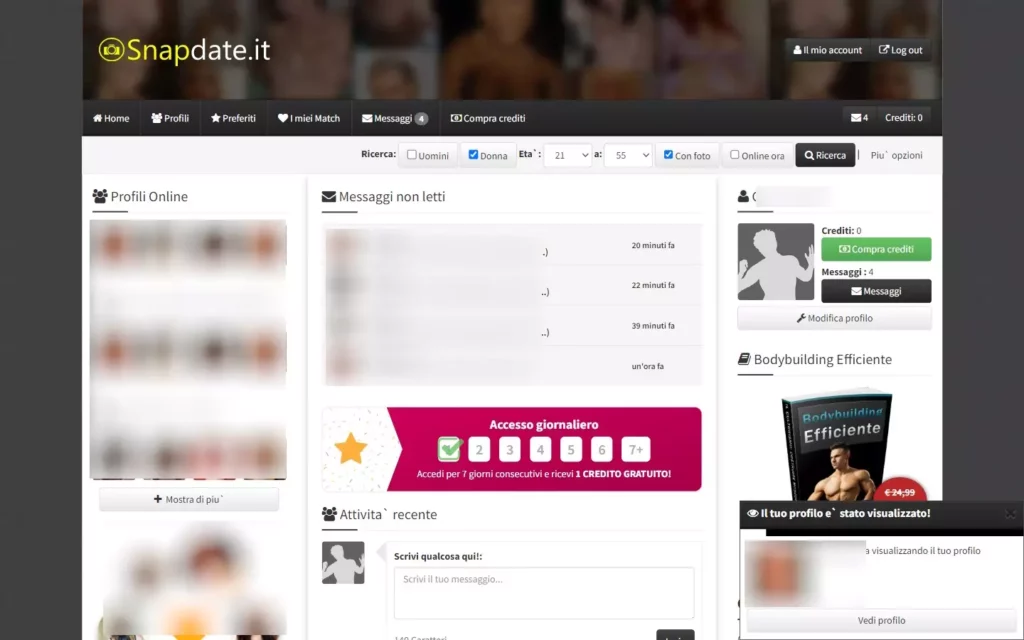Click the camera icon in the Snapdate logo
Screen dimensions: 1024x640
coord(113,46)
